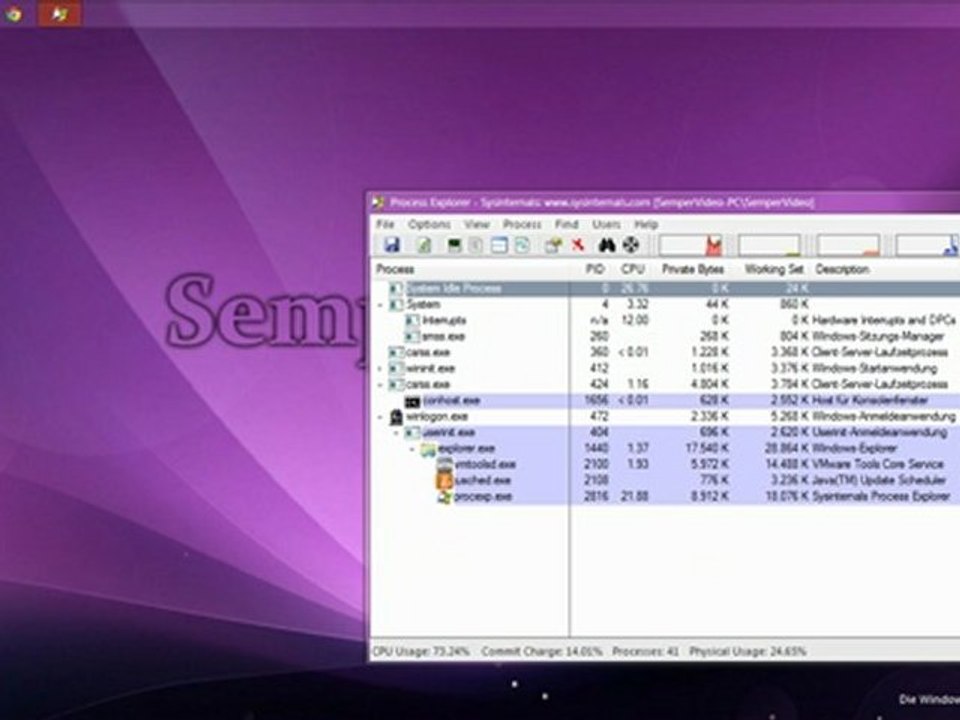Screen dimensions: 960x720
Task: Select the System Idle Process row
Action: click(666, 288)
